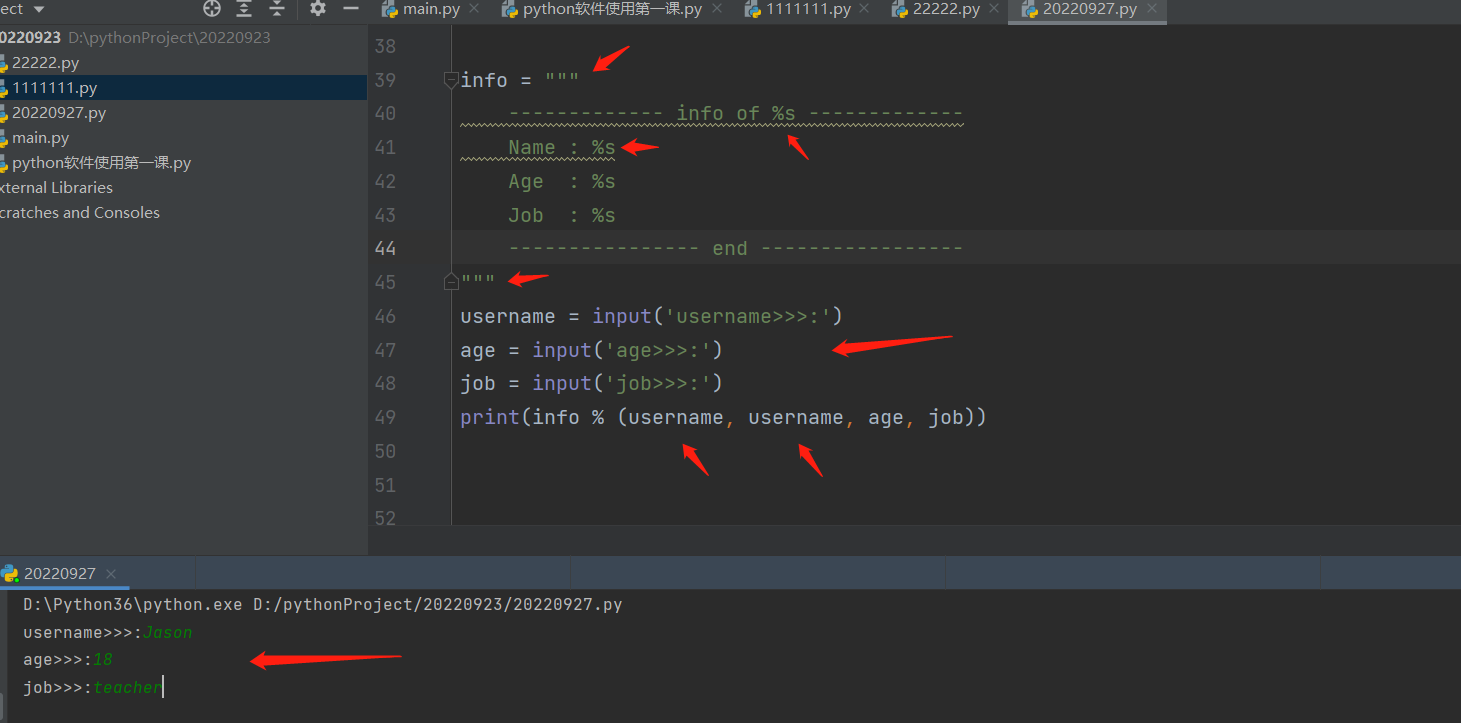The image size is (1461, 723).
Task: Click the fold end marker on line 45
Action: pos(451,283)
